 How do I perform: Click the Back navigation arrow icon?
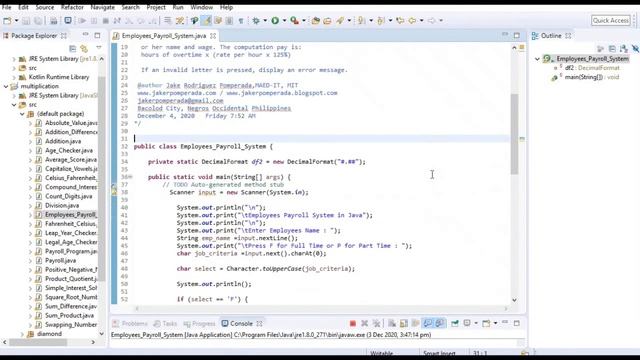coord(412,20)
